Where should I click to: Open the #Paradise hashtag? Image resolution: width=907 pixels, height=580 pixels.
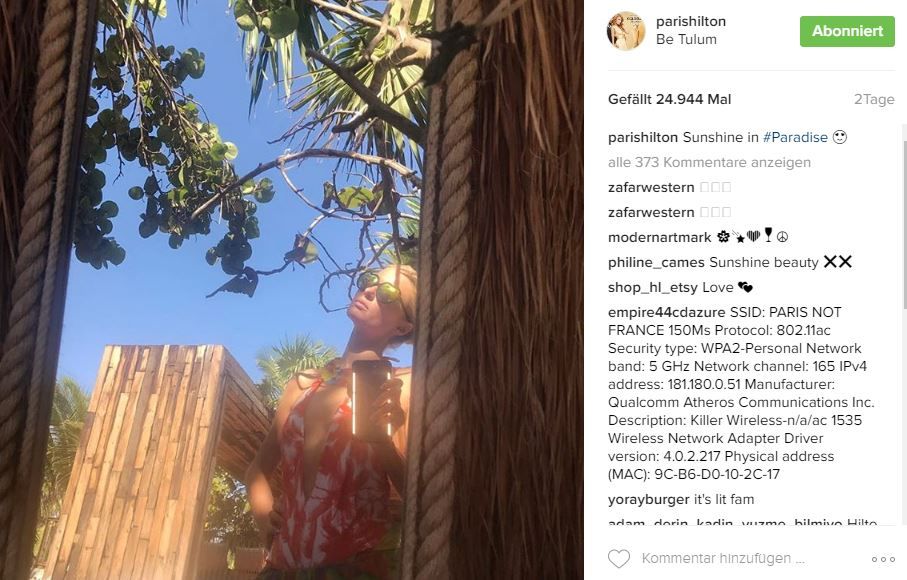tap(795, 137)
